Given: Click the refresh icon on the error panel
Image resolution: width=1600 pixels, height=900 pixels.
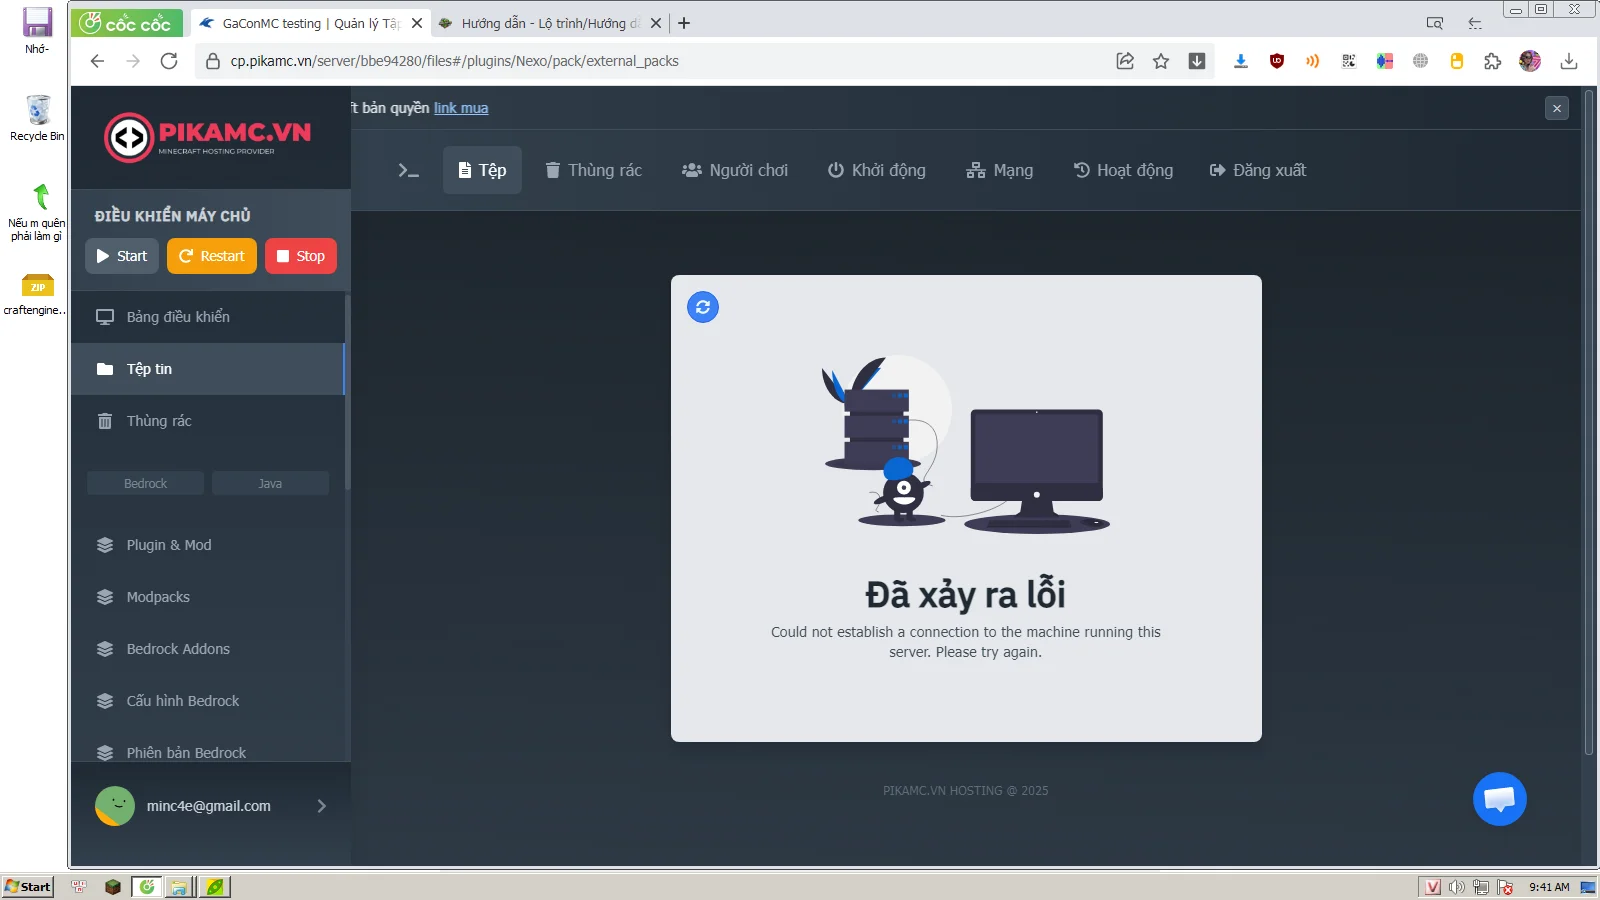Looking at the screenshot, I should pos(703,307).
